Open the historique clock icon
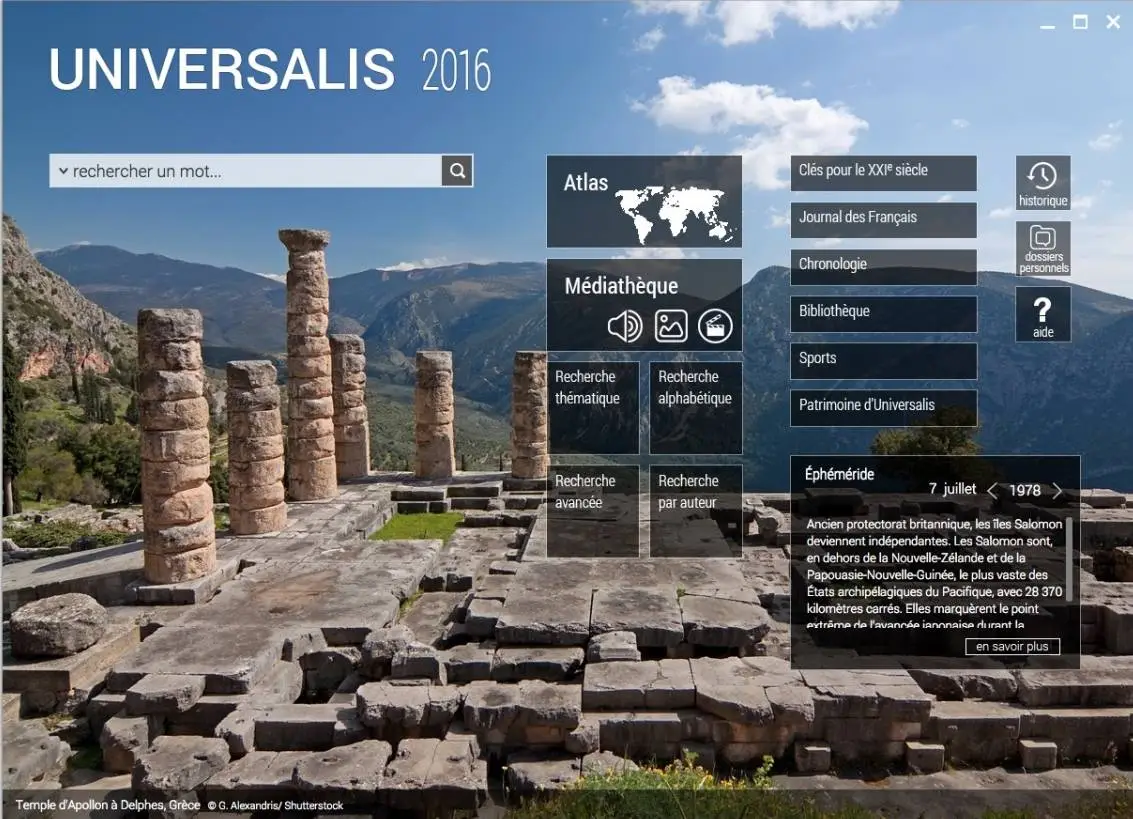Image resolution: width=1133 pixels, height=819 pixels. [x=1043, y=182]
